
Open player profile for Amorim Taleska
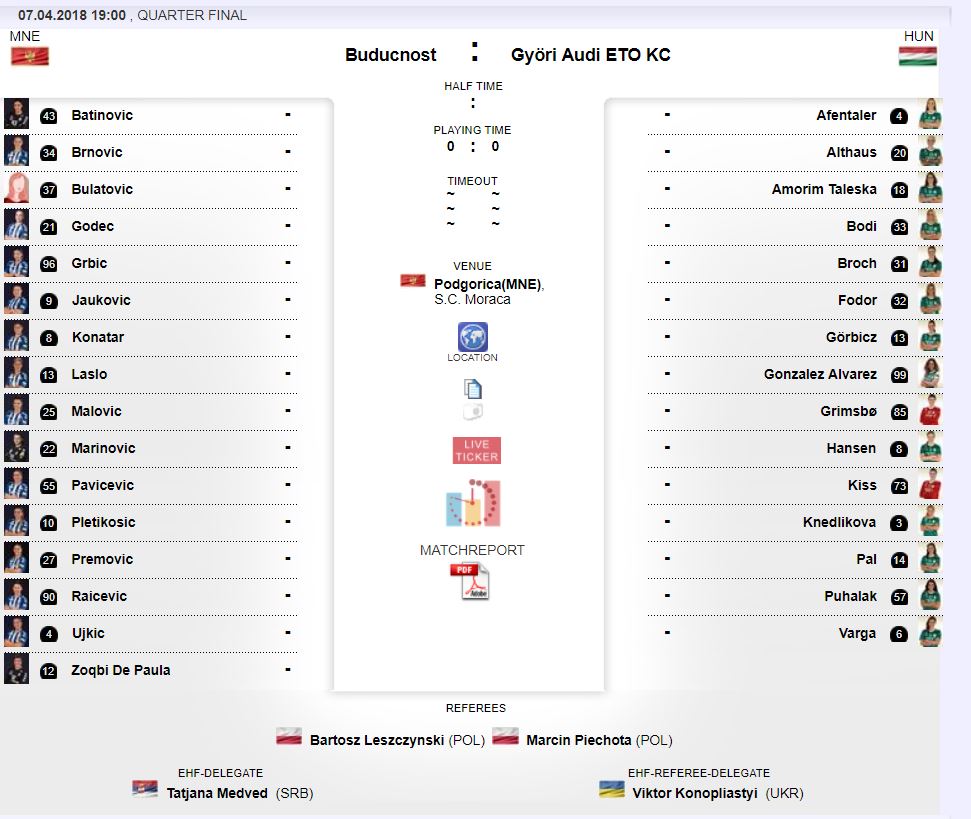[x=824, y=189]
